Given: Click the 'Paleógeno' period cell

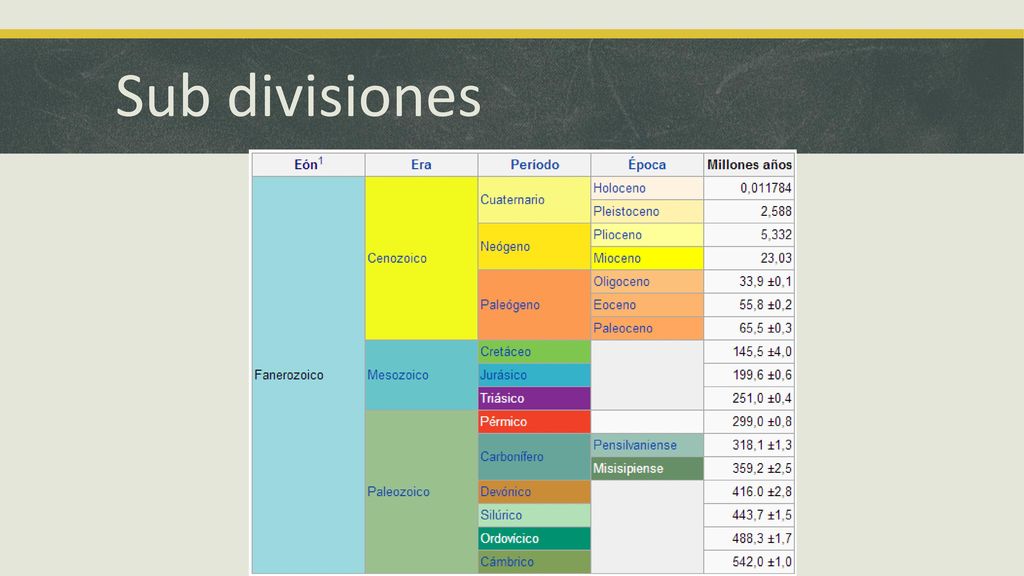Looking at the screenshot, I should click(534, 305).
